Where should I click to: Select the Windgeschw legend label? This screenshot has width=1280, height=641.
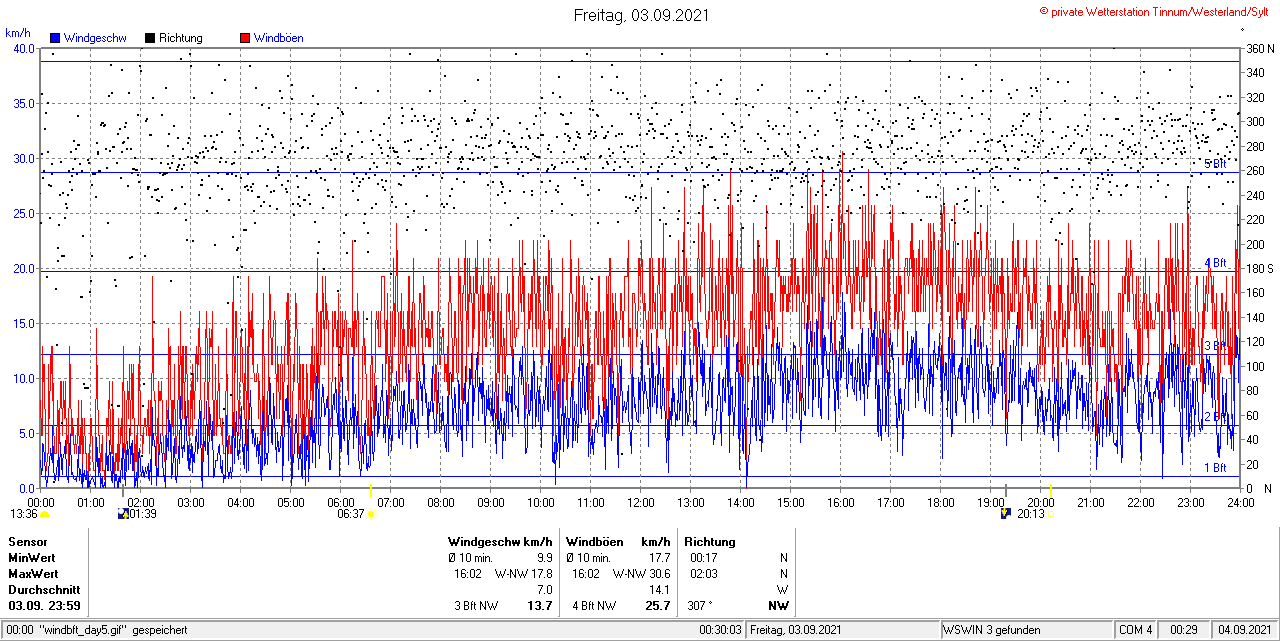[95, 38]
